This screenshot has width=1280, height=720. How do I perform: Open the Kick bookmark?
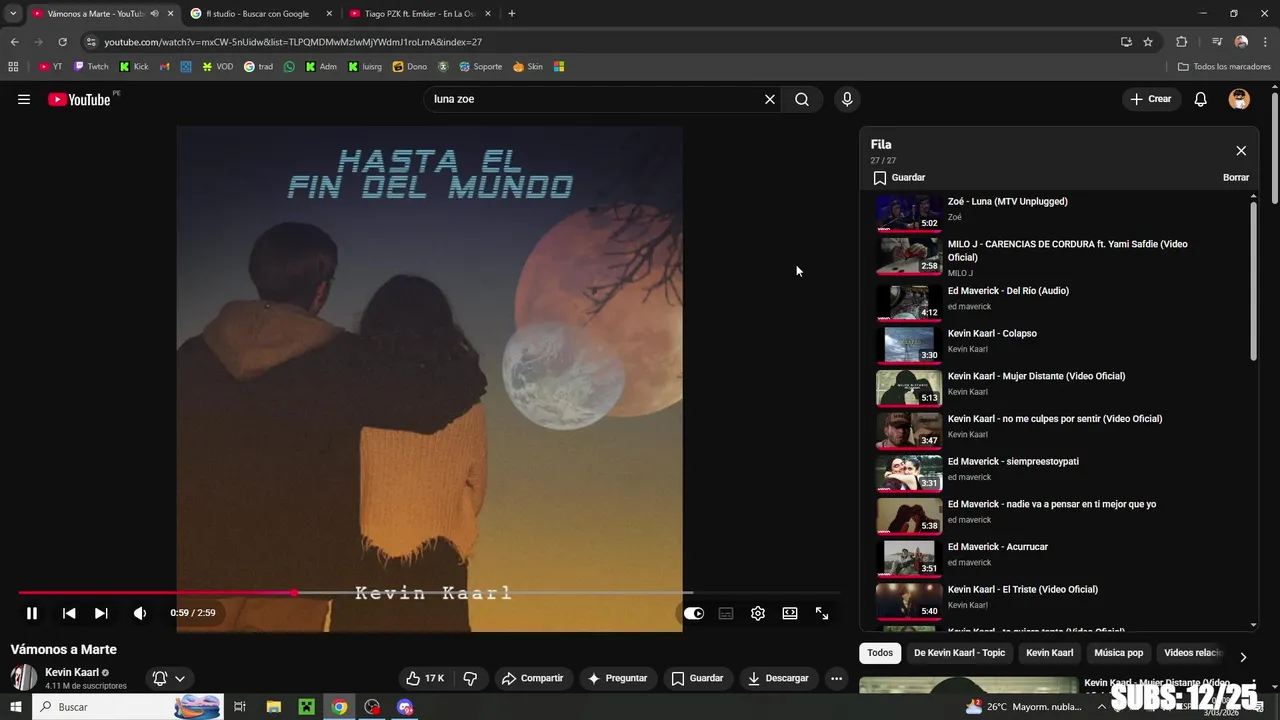(133, 67)
